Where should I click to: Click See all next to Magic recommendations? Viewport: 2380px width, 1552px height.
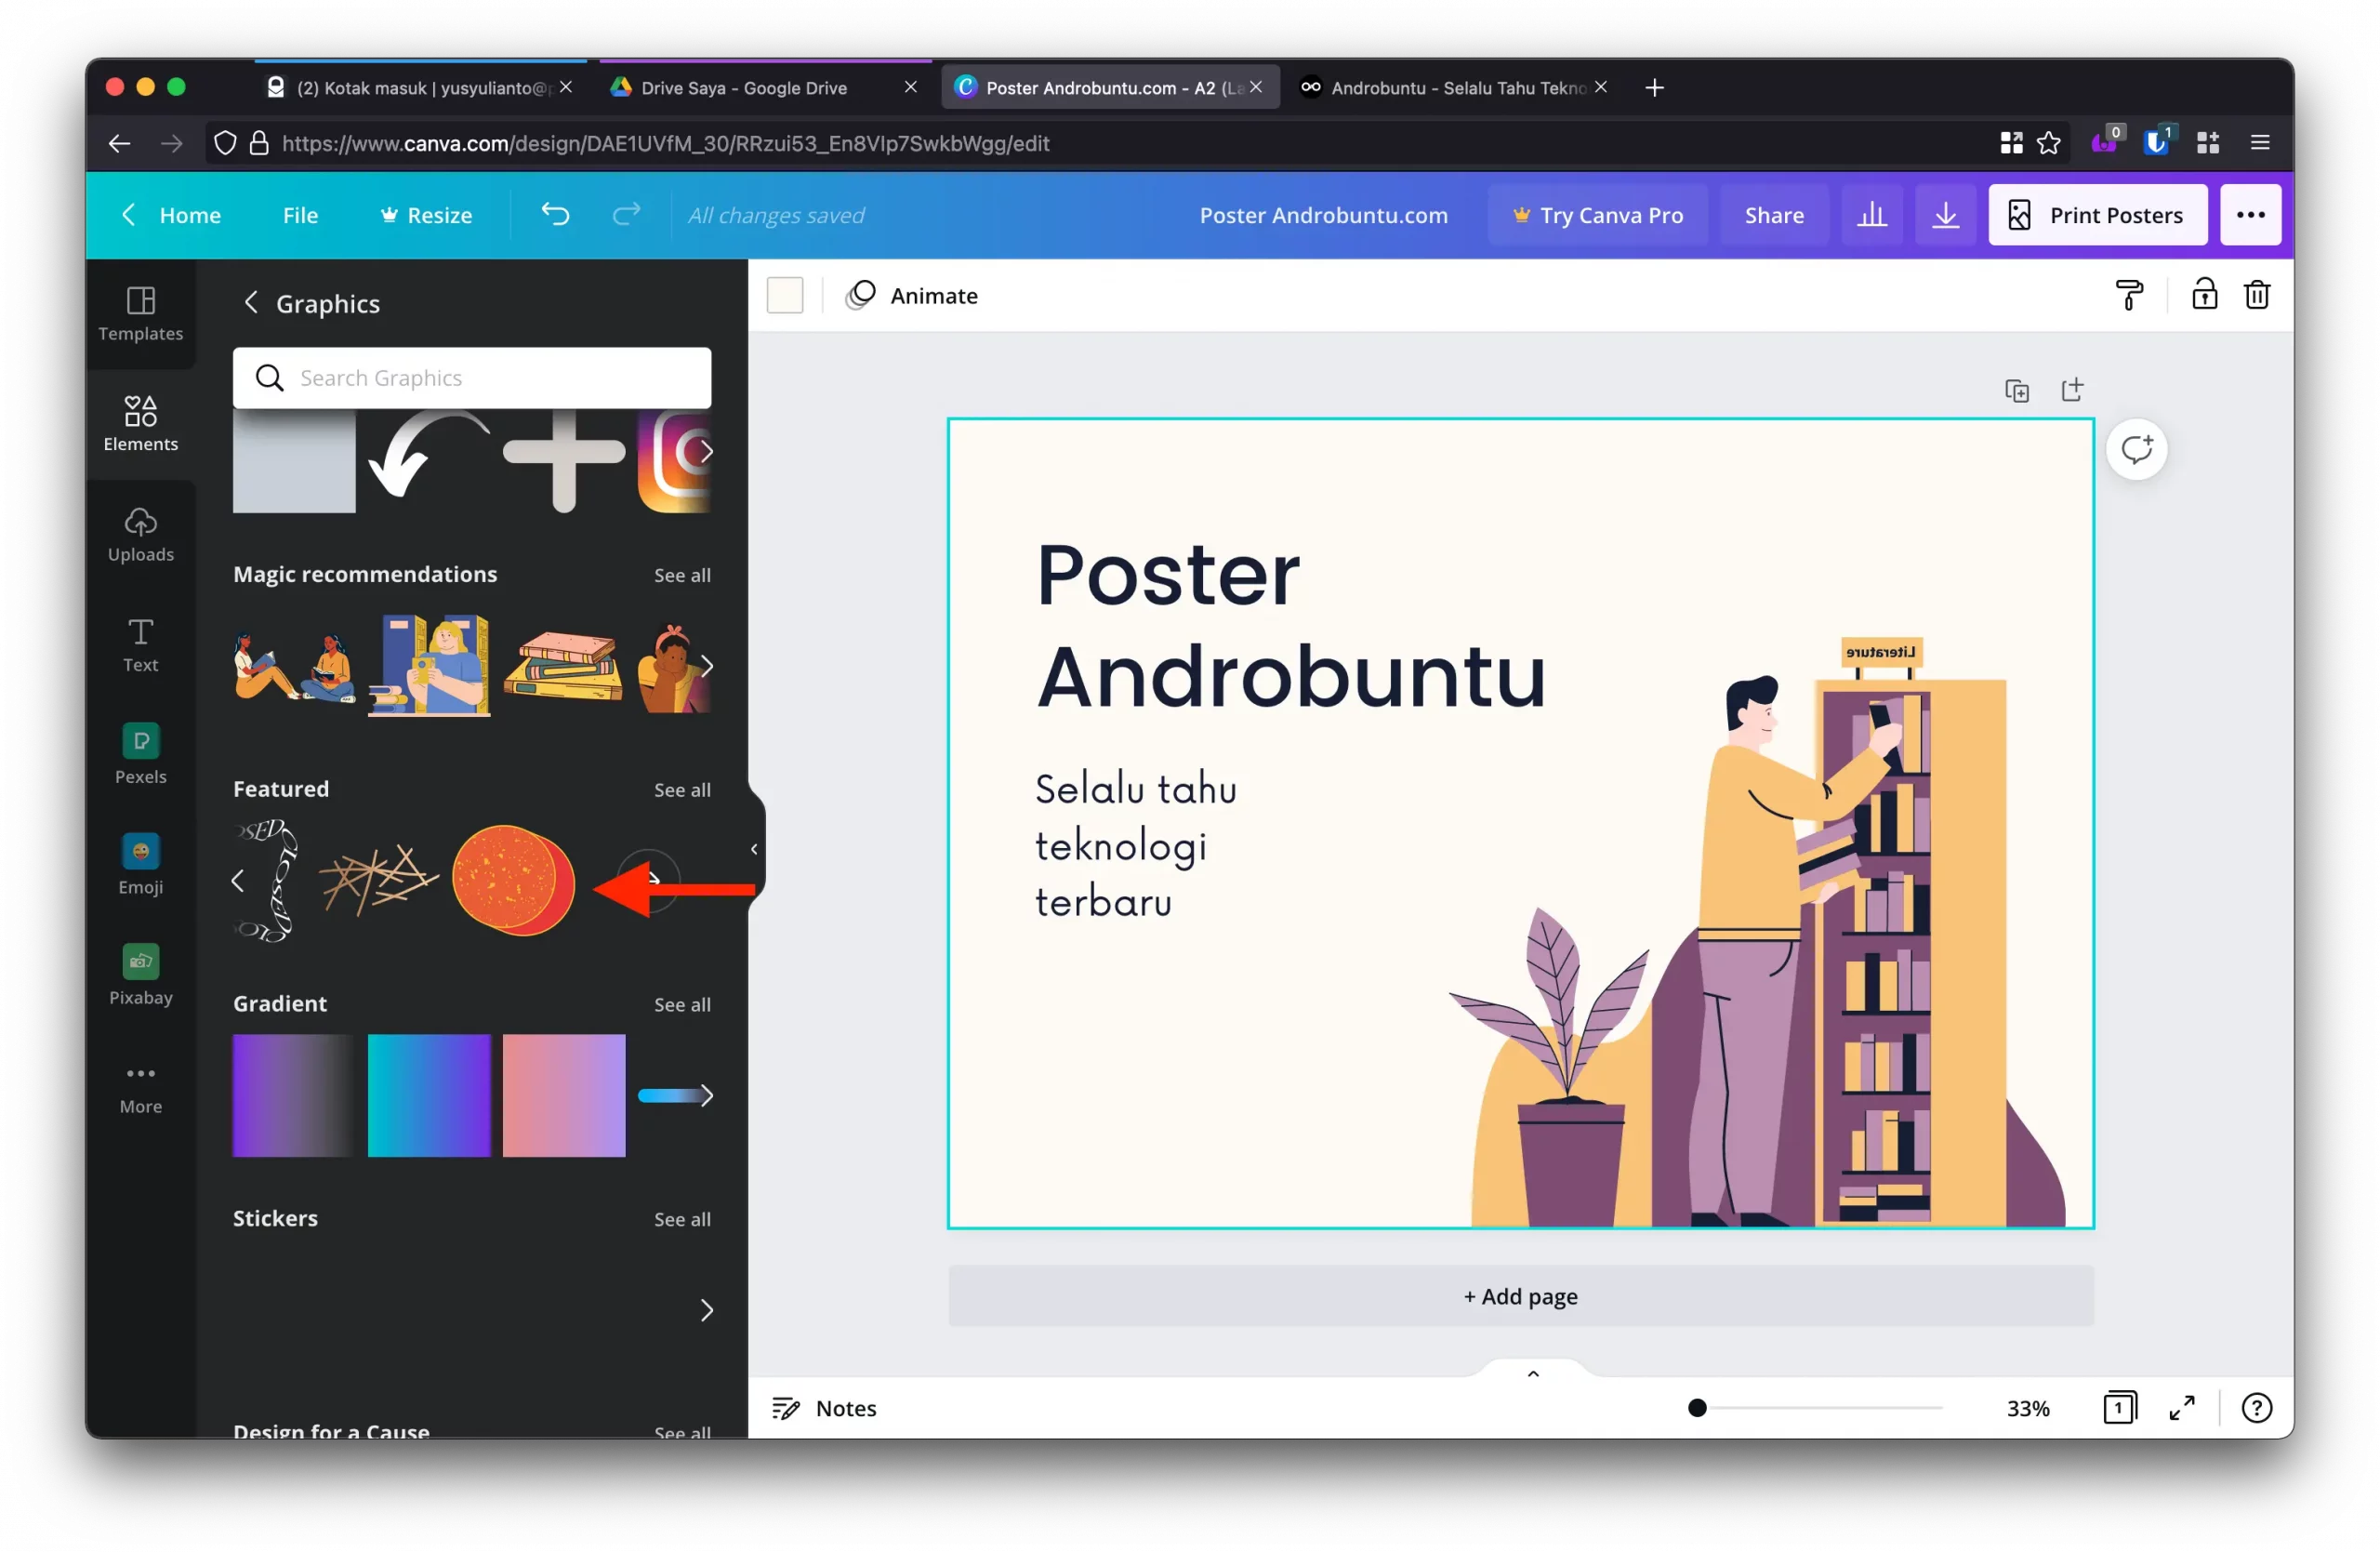(682, 575)
